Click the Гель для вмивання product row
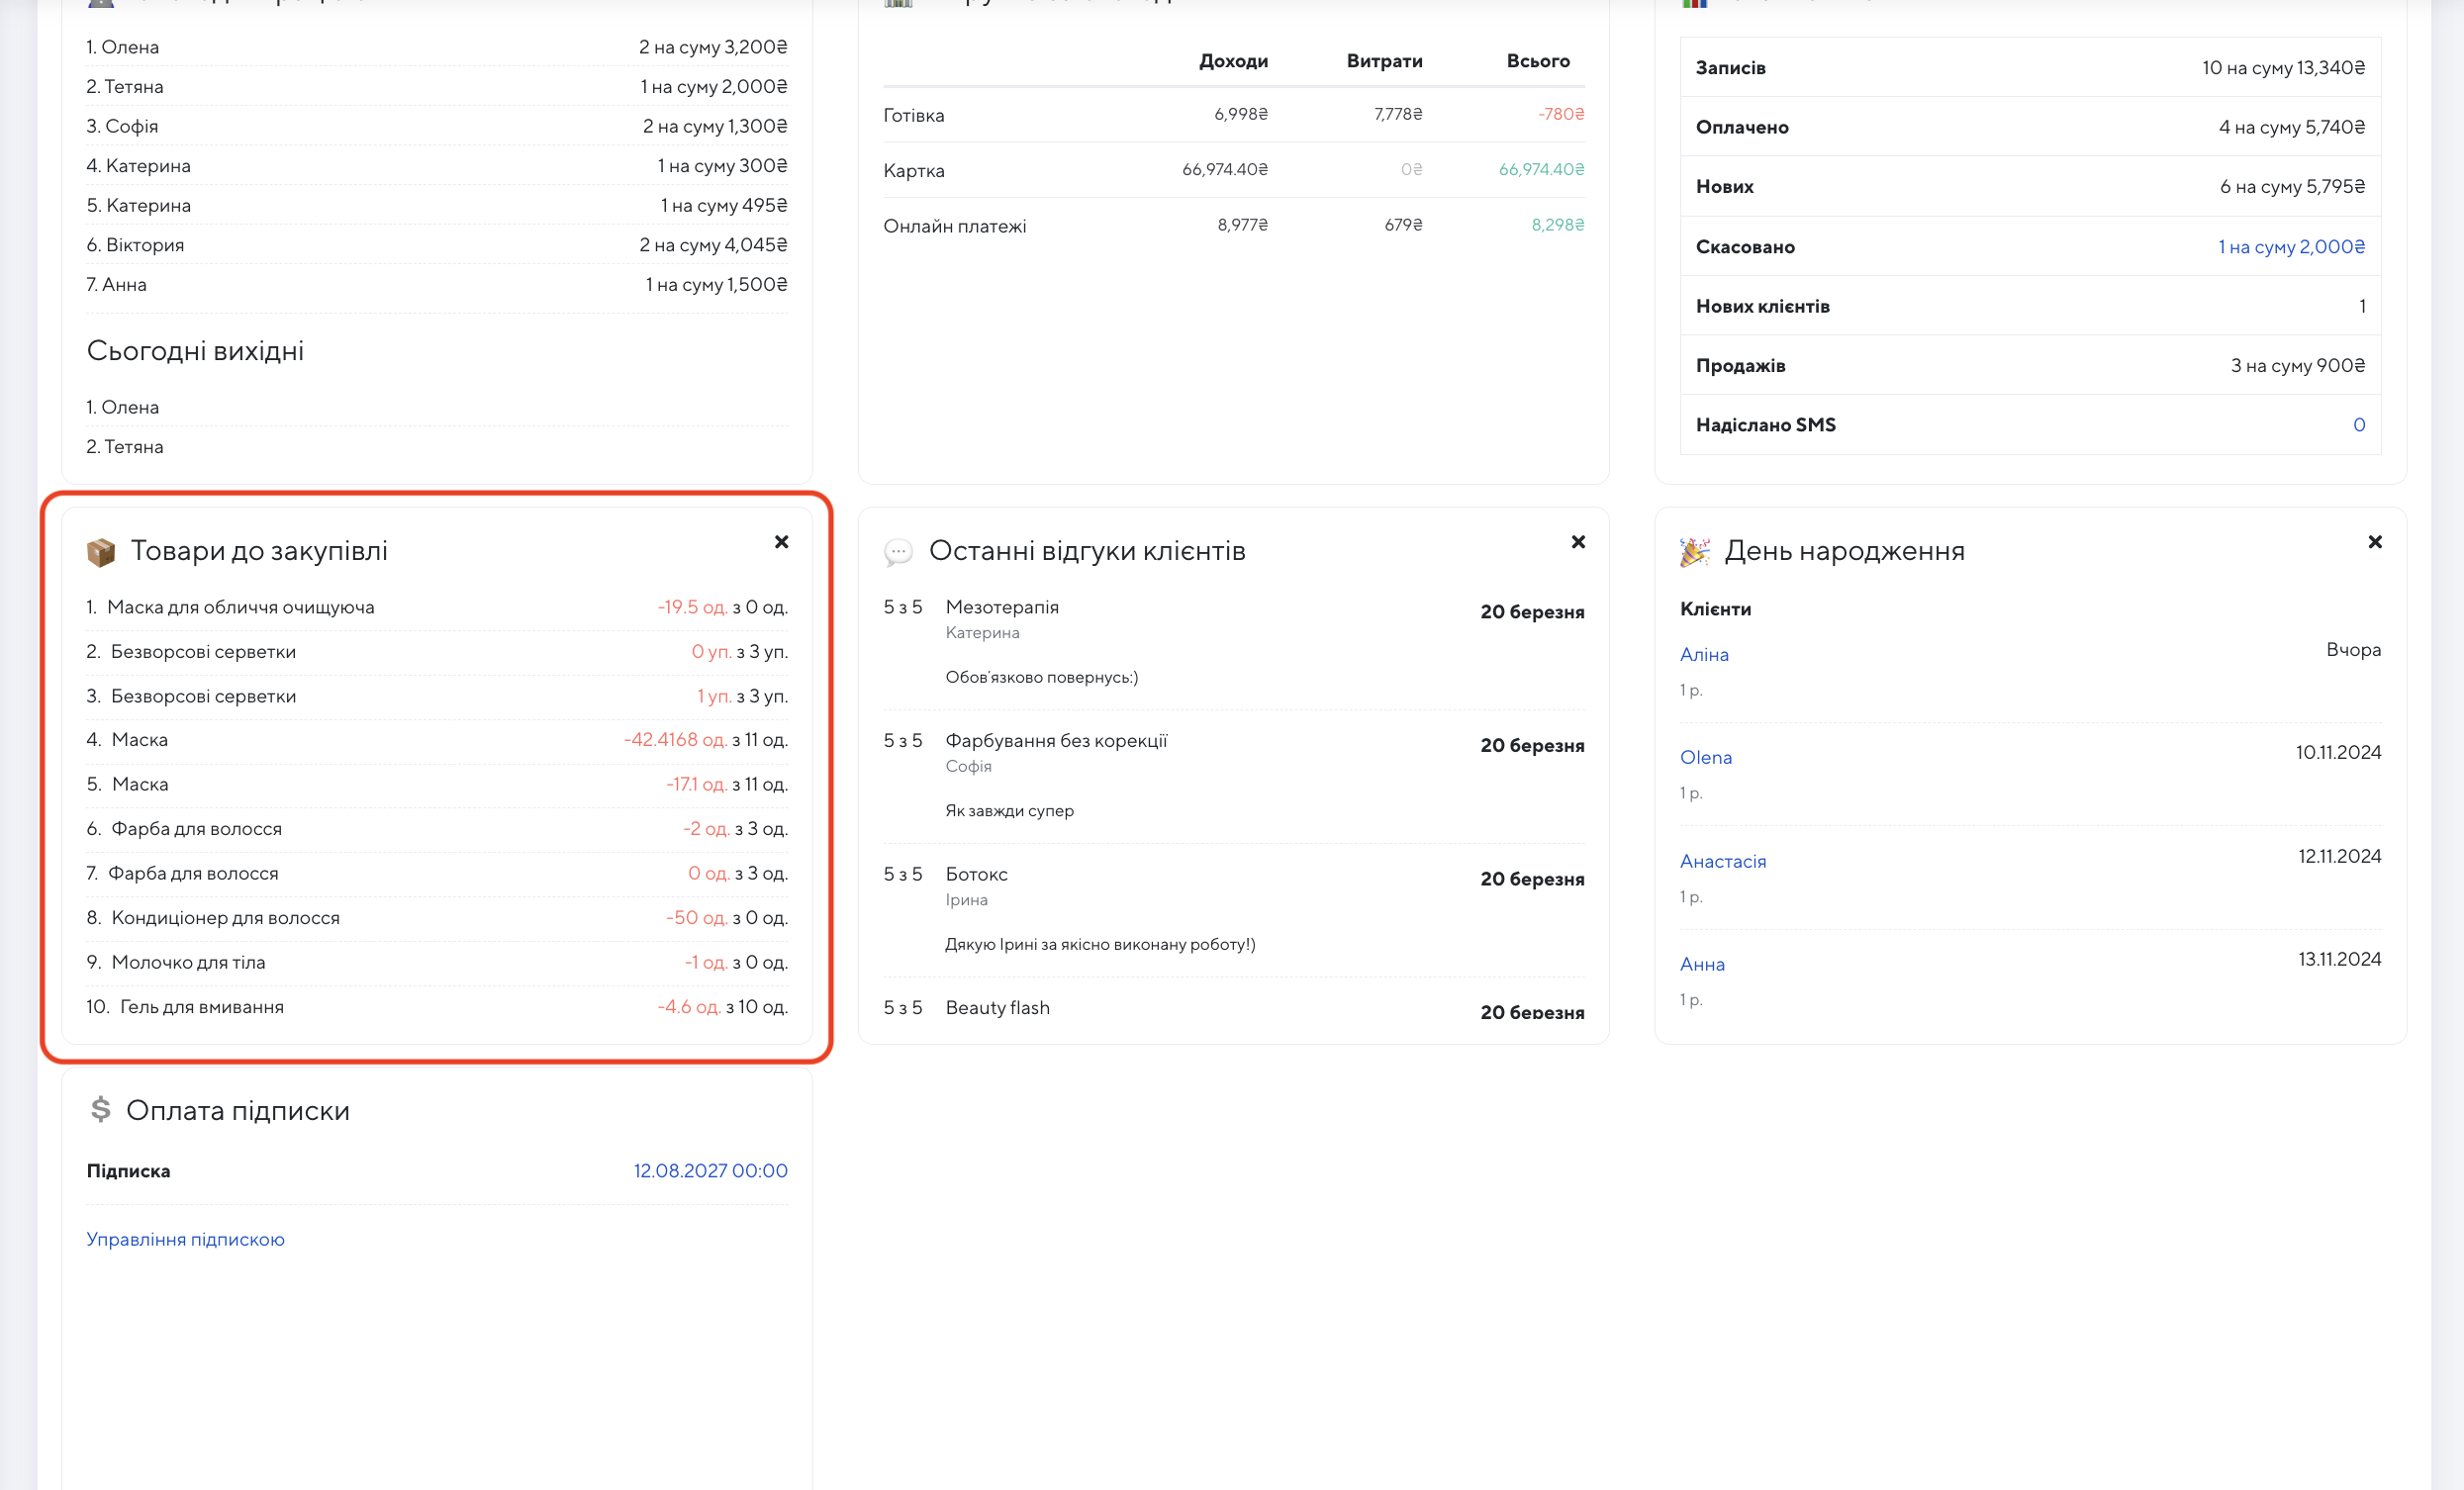 click(x=201, y=1007)
